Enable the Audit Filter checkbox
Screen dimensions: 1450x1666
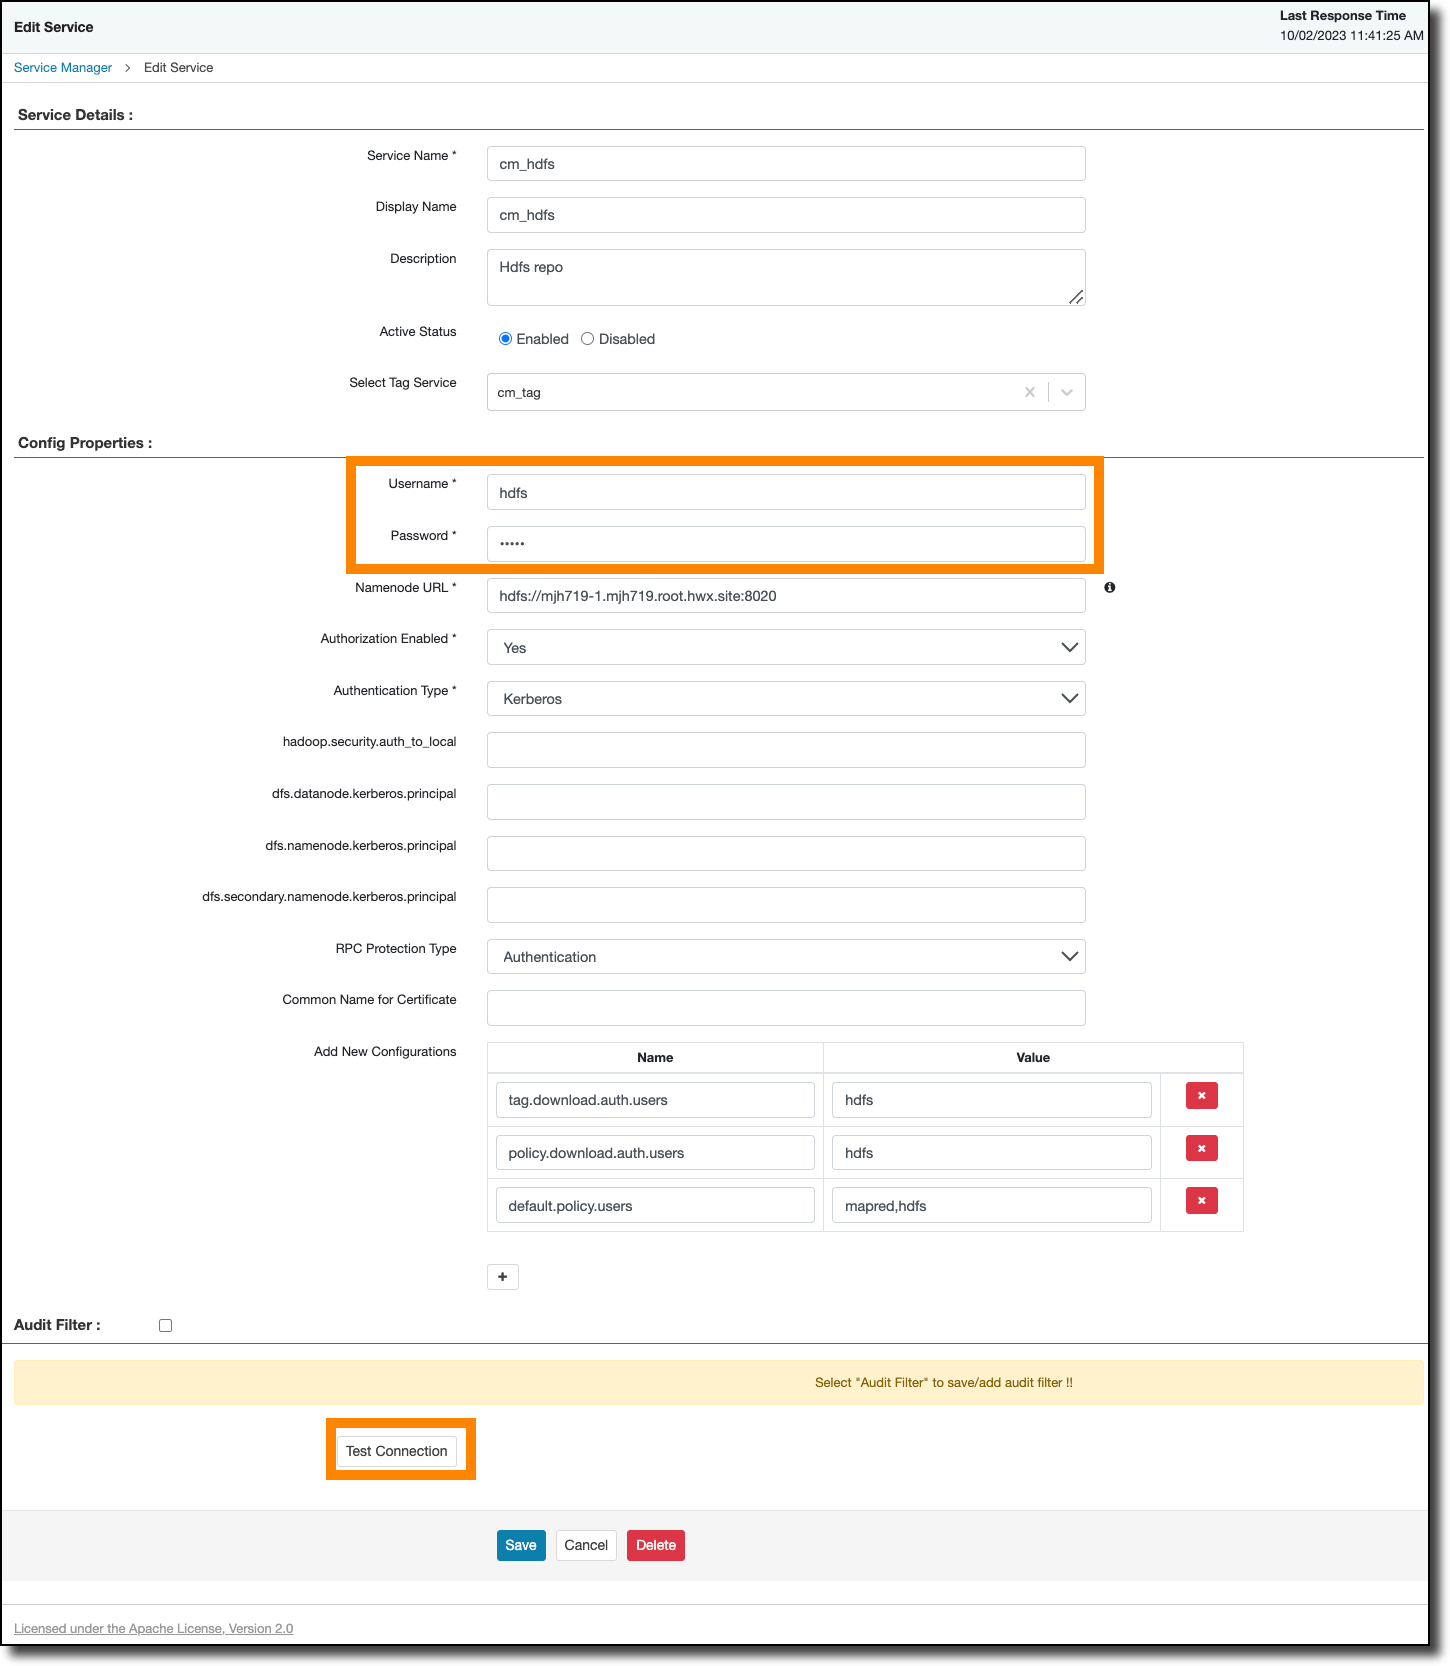tap(166, 1326)
